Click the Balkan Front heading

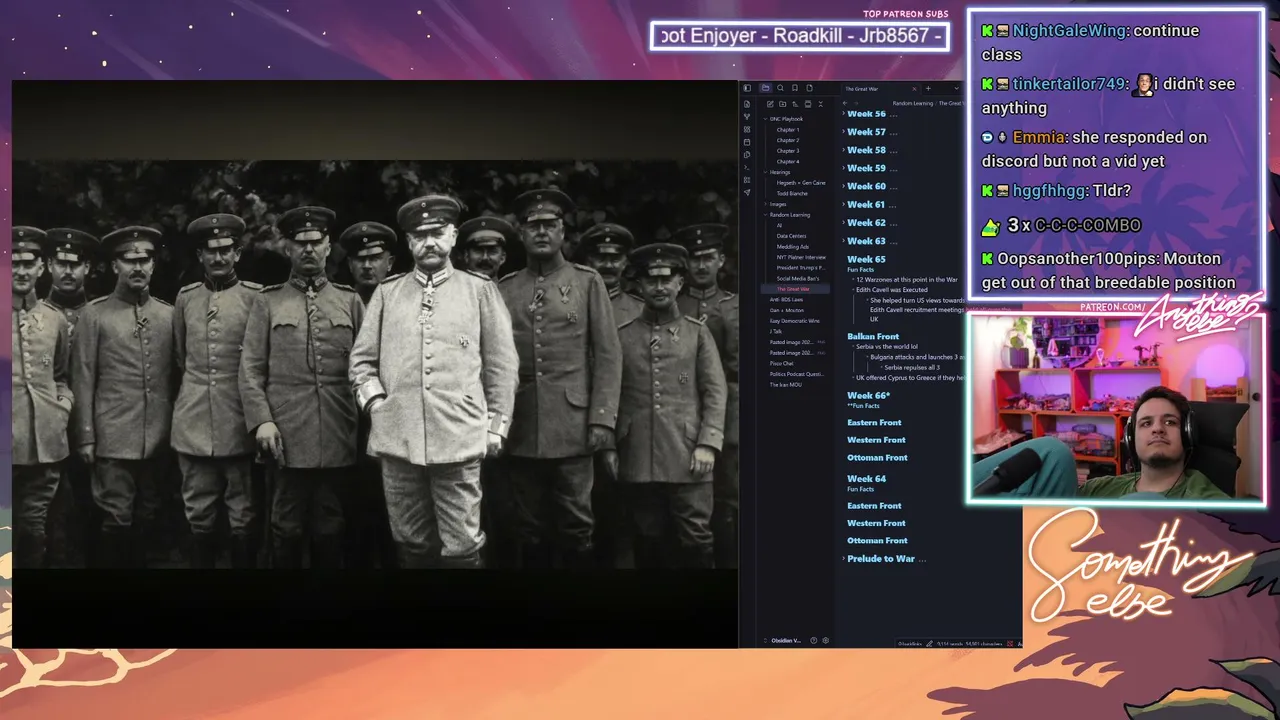click(x=873, y=336)
